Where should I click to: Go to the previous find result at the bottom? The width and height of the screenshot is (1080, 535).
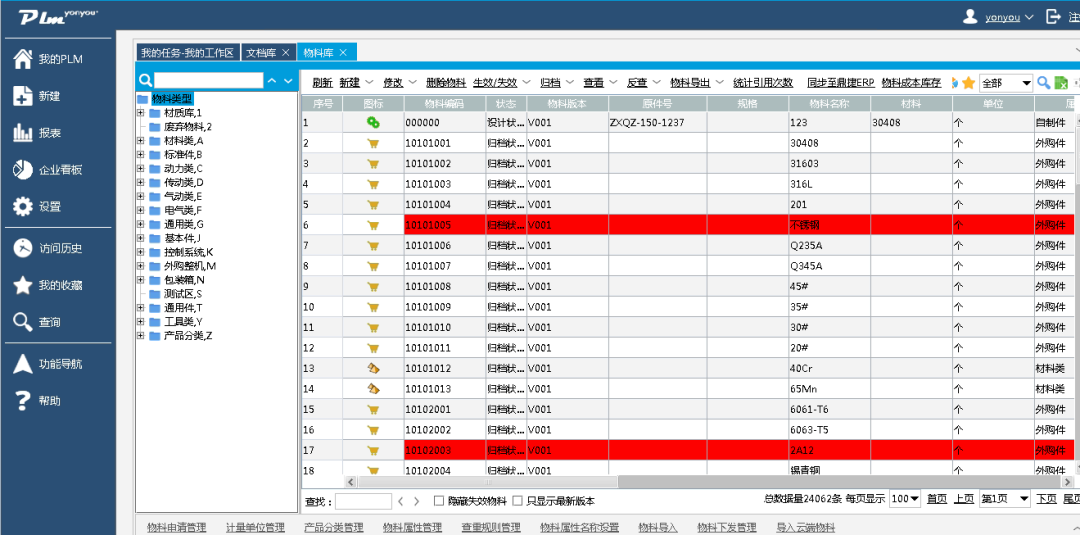(x=401, y=501)
